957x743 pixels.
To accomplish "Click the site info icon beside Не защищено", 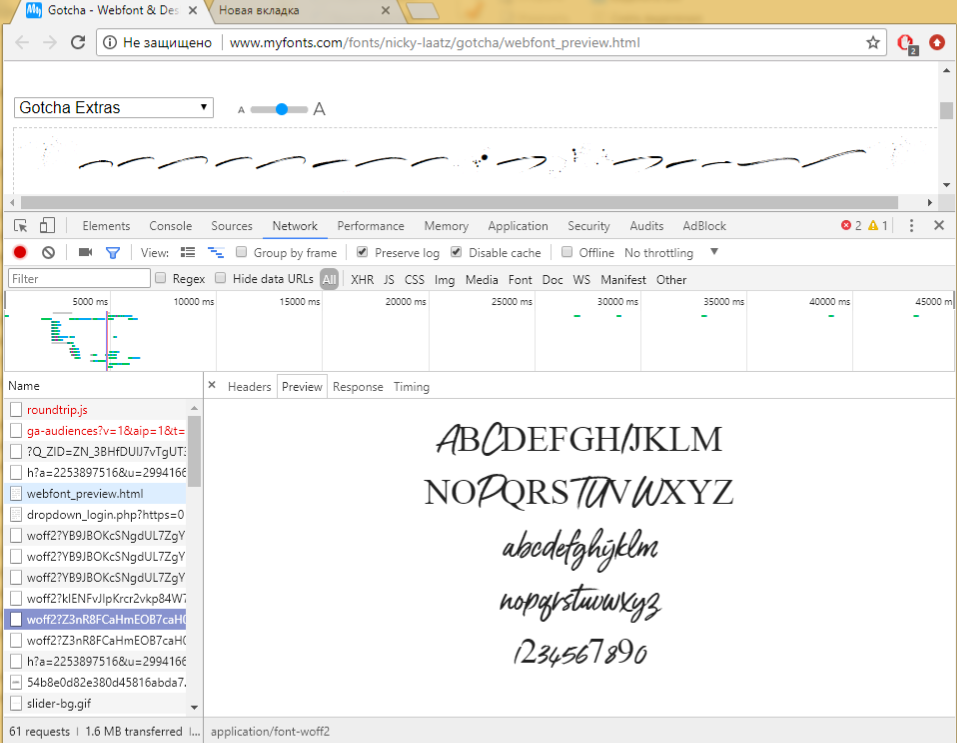I will [x=110, y=43].
